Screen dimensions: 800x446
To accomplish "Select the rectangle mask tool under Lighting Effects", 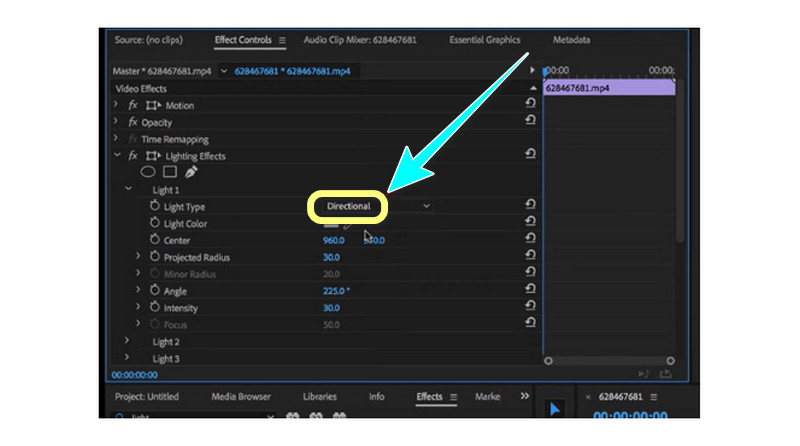I will [x=169, y=172].
